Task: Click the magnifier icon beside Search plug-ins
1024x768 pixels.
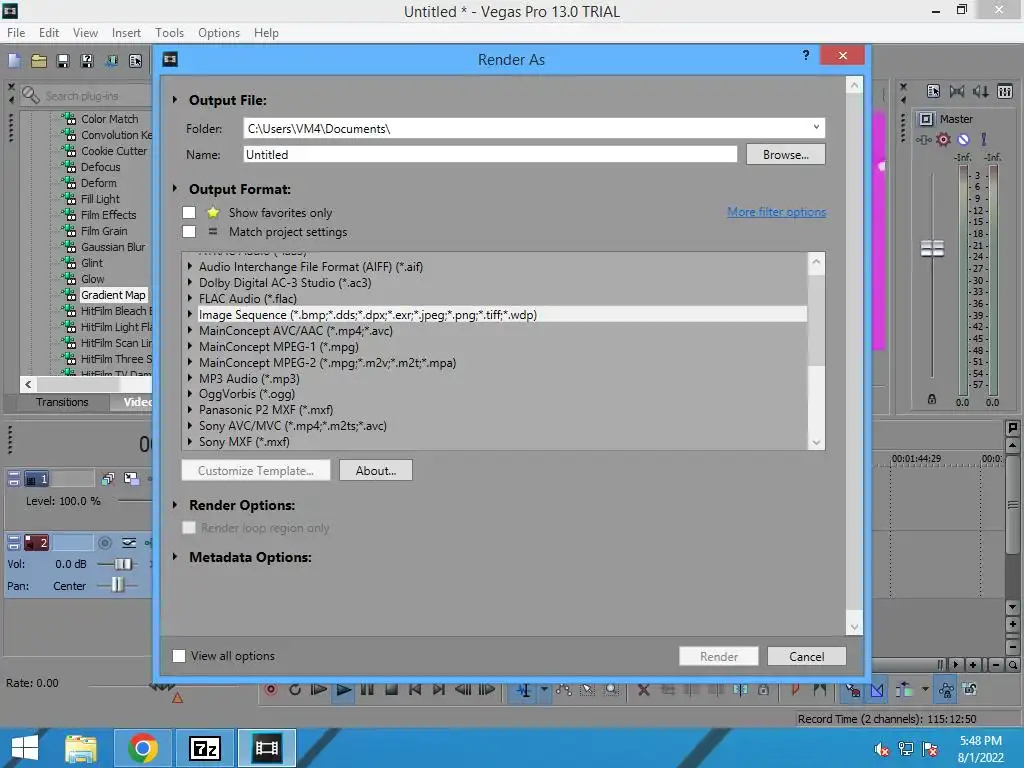Action: pos(30,95)
